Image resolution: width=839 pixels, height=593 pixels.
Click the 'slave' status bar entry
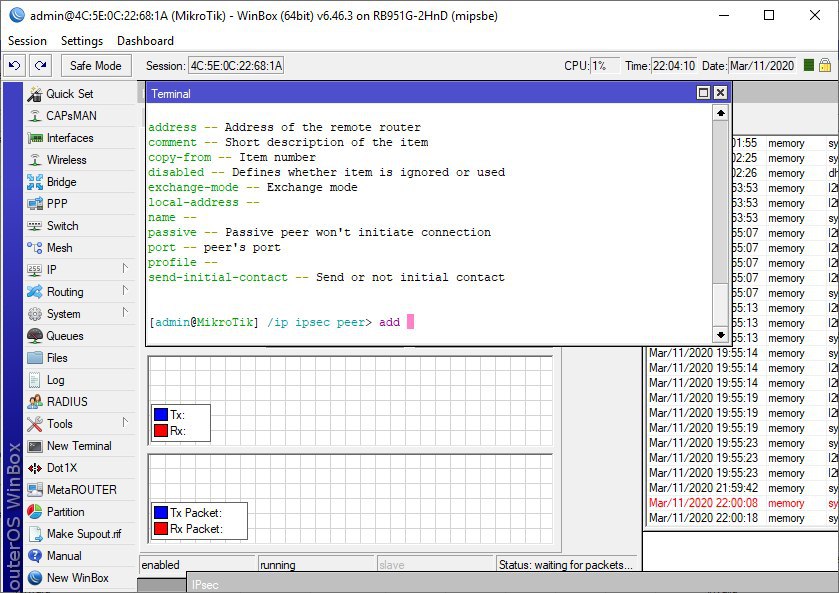click(435, 565)
